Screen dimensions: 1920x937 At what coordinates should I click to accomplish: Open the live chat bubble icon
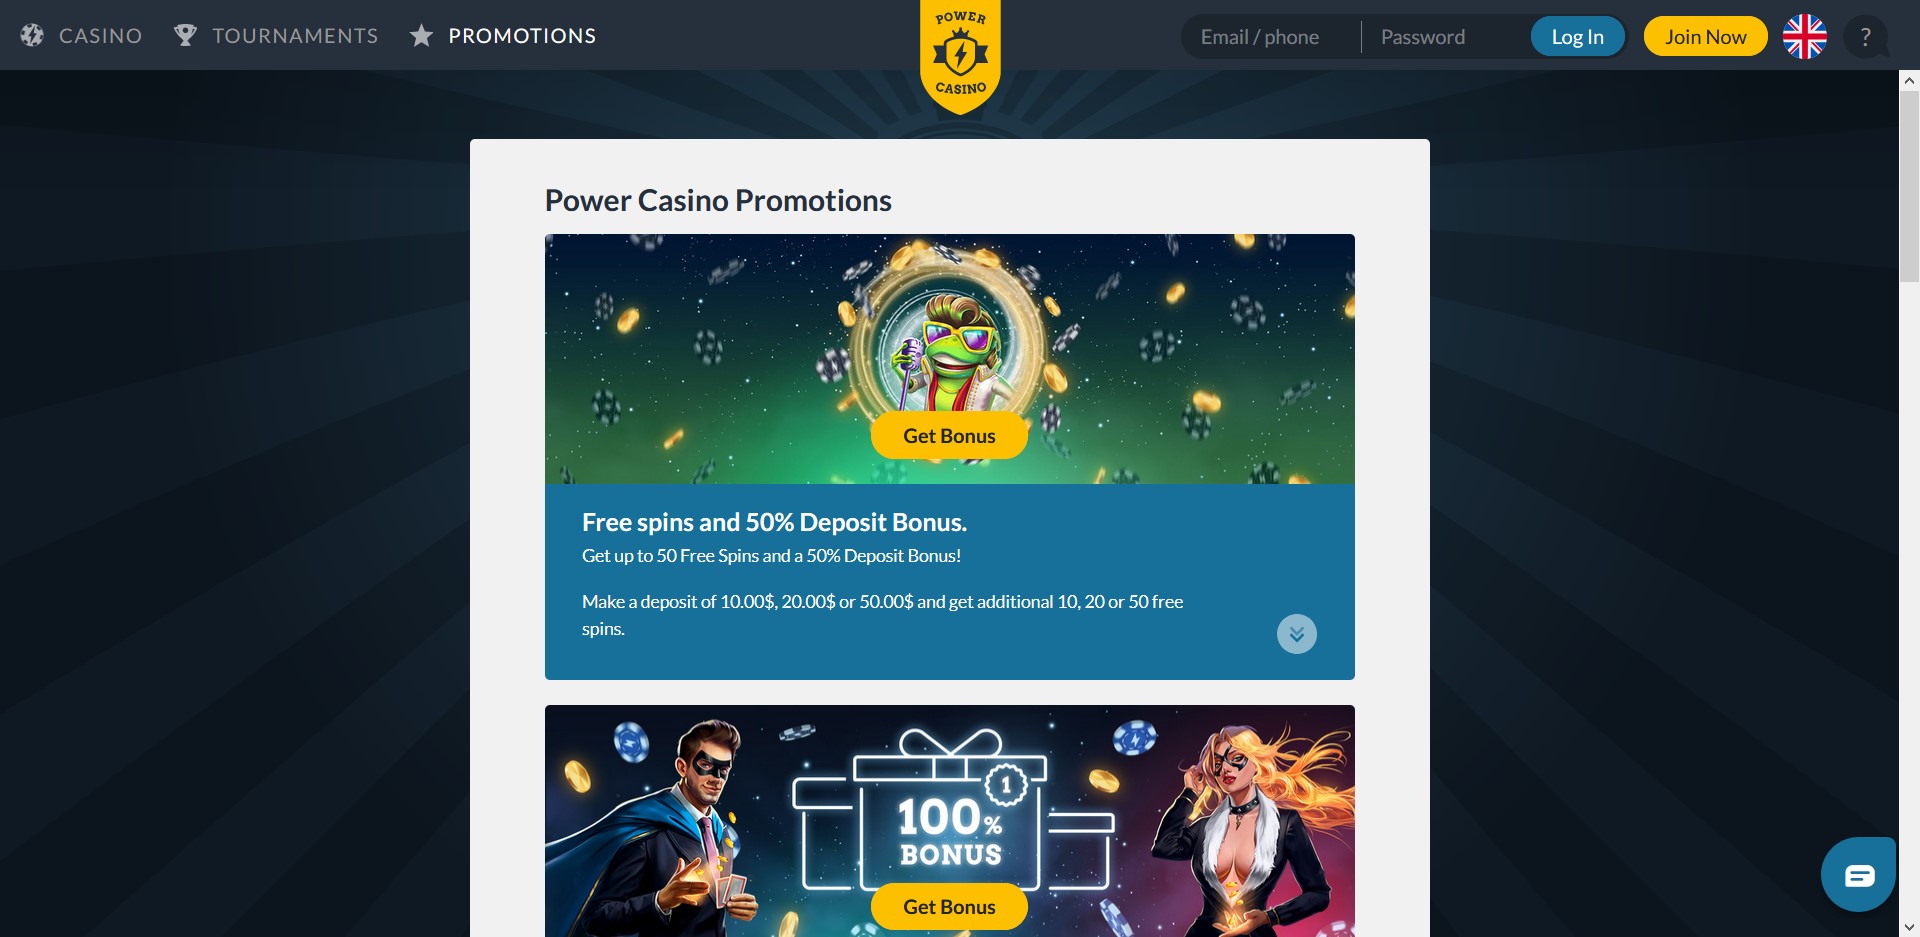point(1858,875)
